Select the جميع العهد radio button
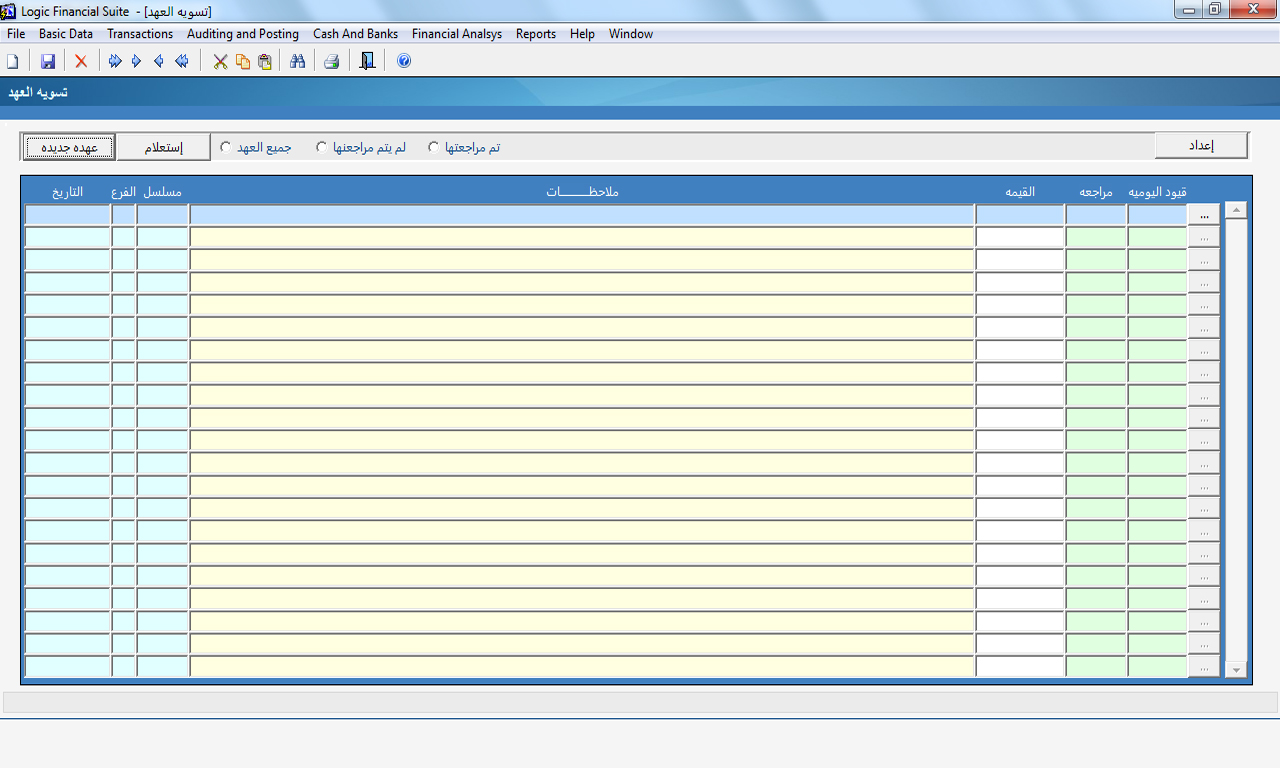The width and height of the screenshot is (1280, 768). (x=226, y=147)
